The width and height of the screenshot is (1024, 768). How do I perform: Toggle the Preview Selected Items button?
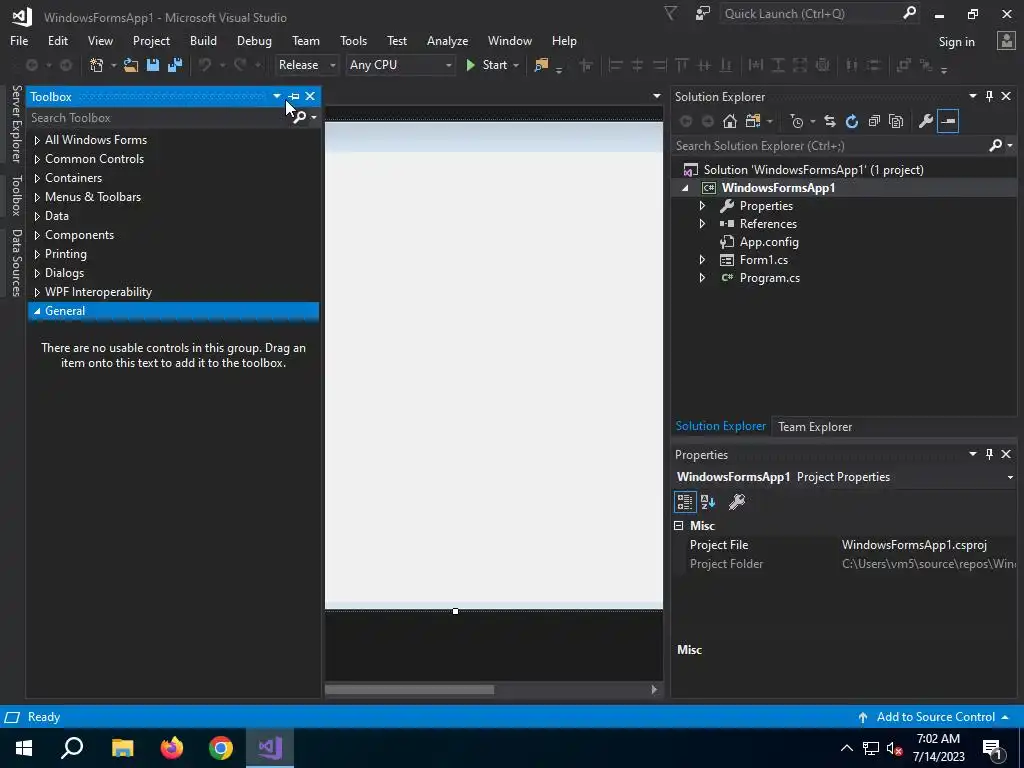pyautogui.click(x=948, y=121)
